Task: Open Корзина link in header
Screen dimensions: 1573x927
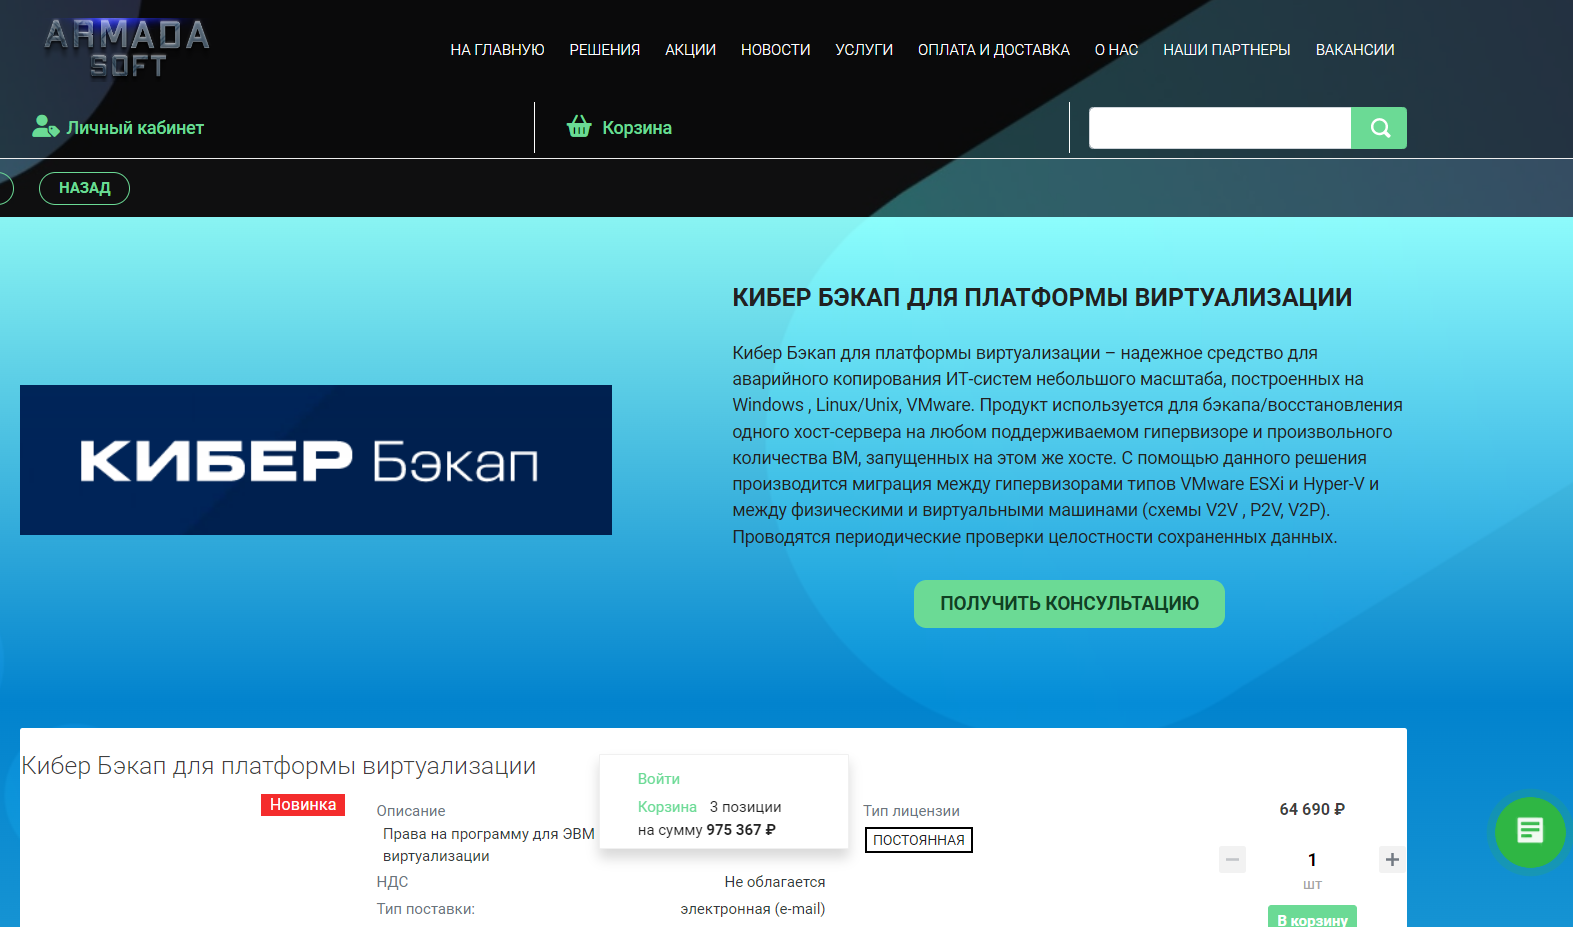Action: pyautogui.click(x=637, y=128)
